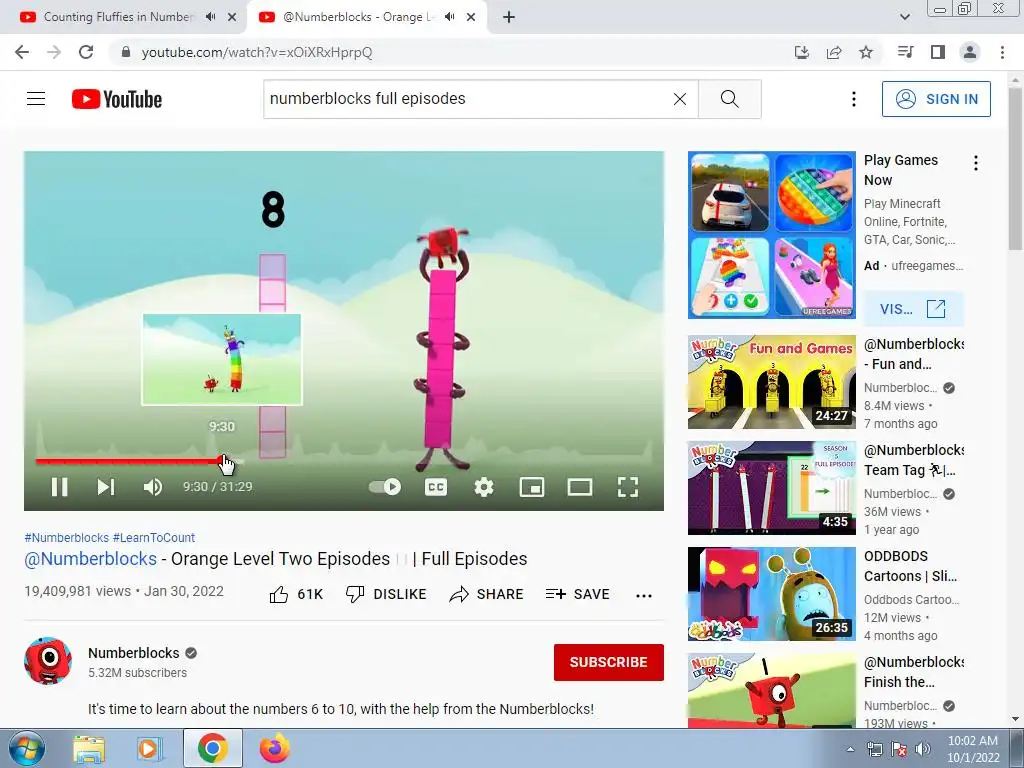The width and height of the screenshot is (1024, 768).
Task: Open the #LearnToCount hashtag
Action: click(x=153, y=537)
